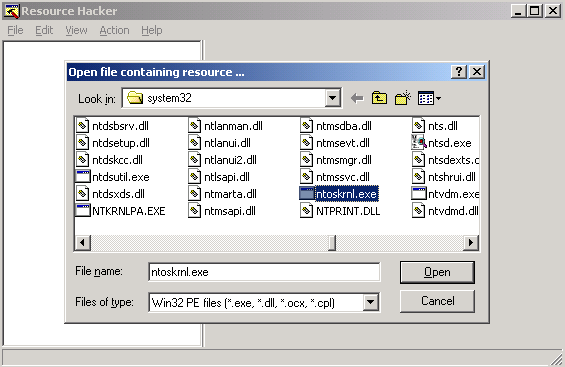Select ntmssvc.dll file icon
The width and height of the screenshot is (565, 367).
(x=307, y=176)
